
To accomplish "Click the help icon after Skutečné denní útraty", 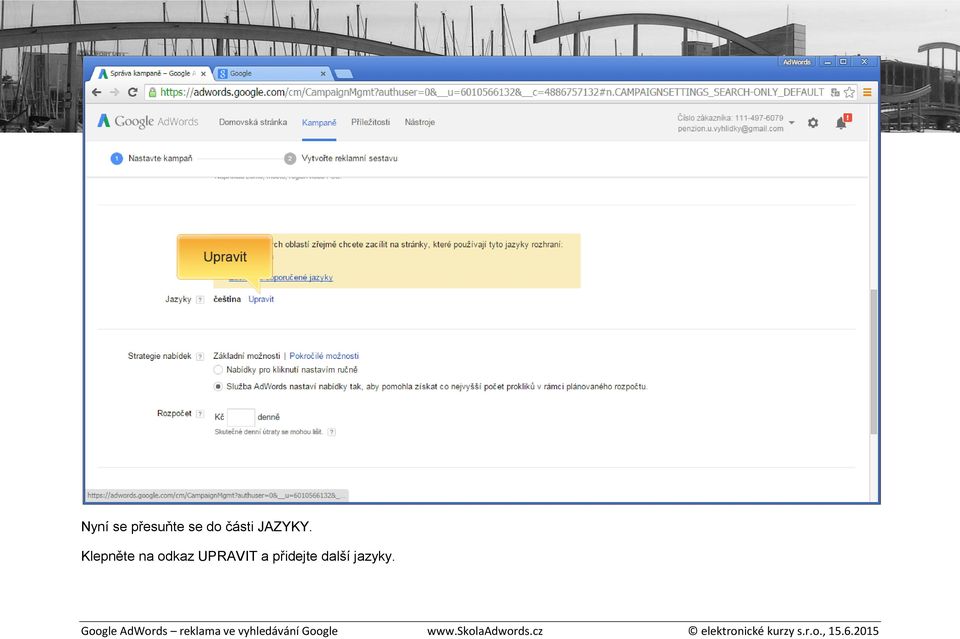I will pos(331,432).
